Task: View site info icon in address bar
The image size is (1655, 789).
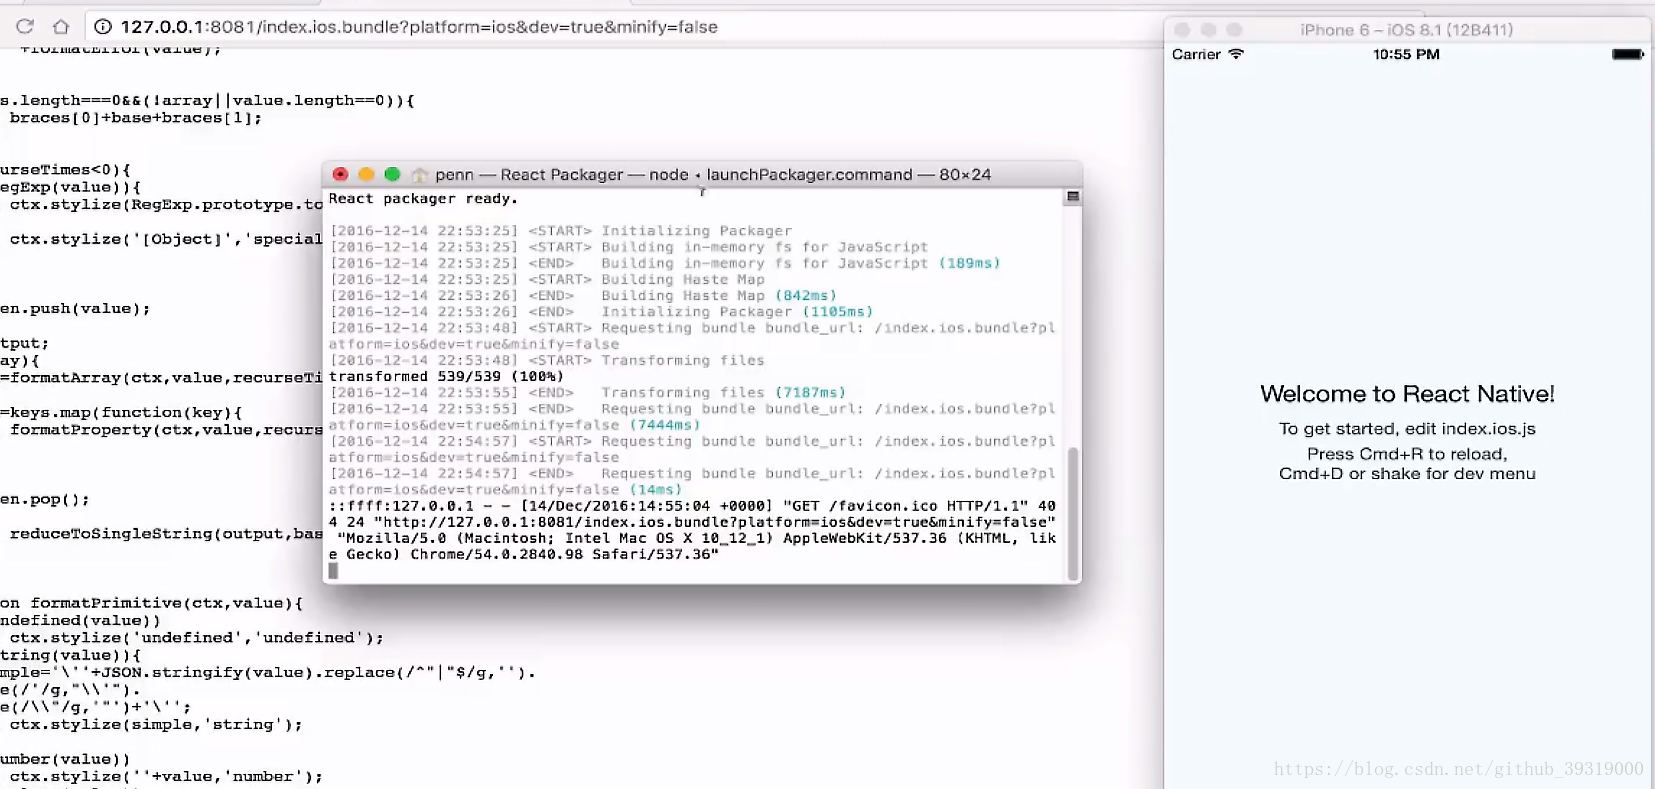Action: (103, 27)
